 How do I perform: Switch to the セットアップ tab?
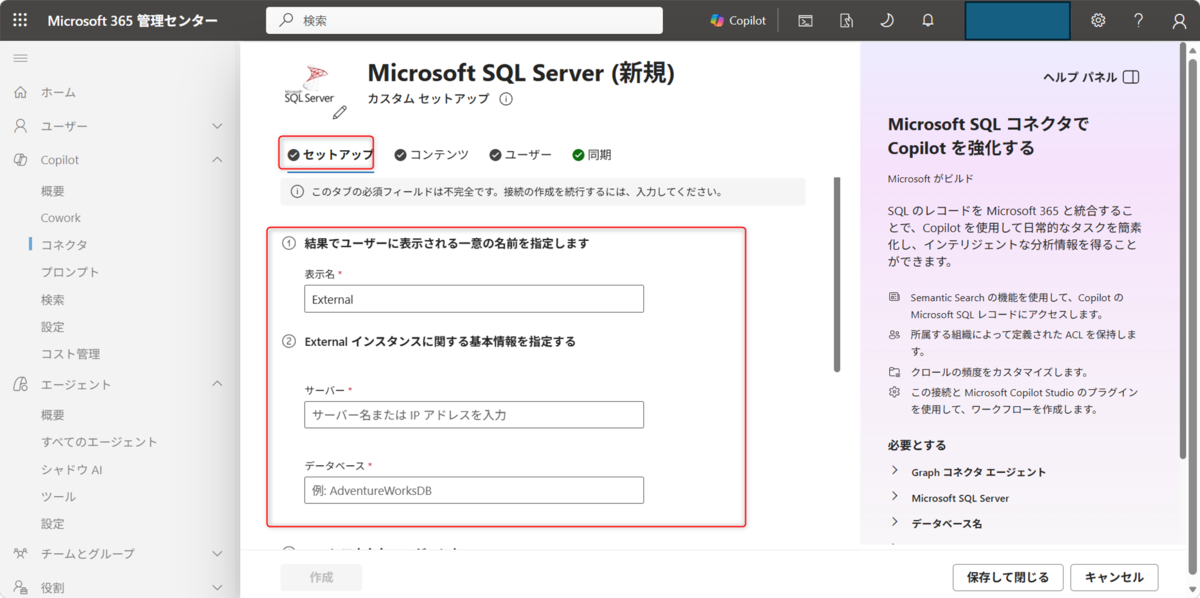330,154
